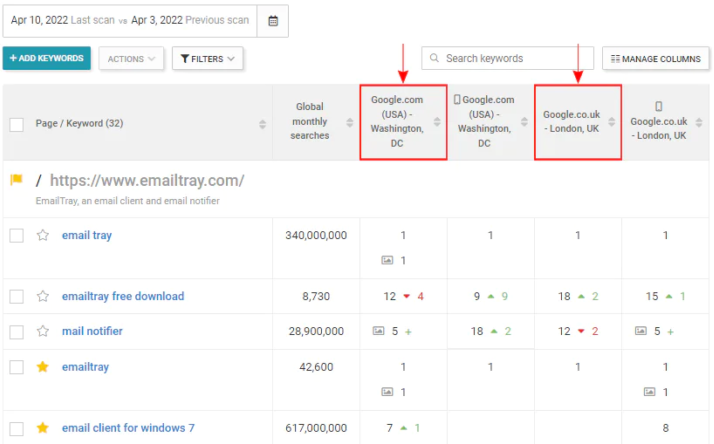This screenshot has width=714, height=444.
Task: Unstar the 'email client for windows 7' keyword
Action: [x=43, y=428]
